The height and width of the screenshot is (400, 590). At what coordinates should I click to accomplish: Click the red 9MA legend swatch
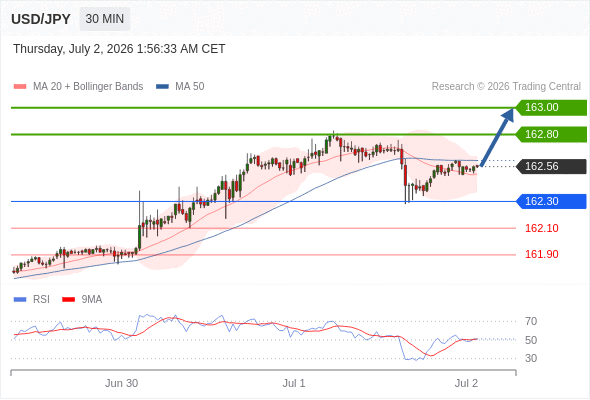[x=68, y=300]
